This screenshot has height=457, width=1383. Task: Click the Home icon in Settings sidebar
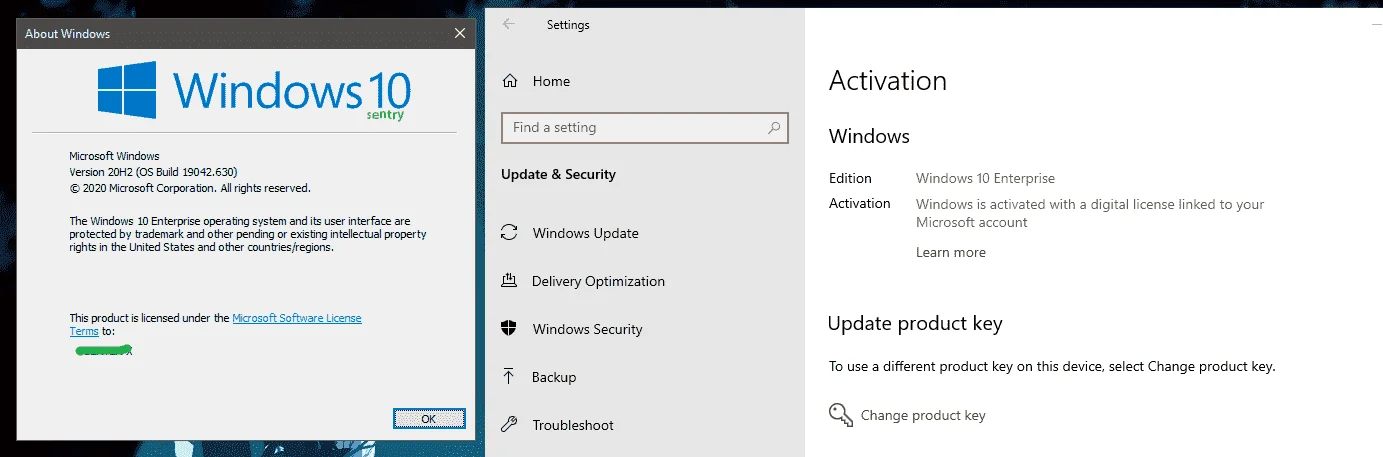pyautogui.click(x=510, y=81)
